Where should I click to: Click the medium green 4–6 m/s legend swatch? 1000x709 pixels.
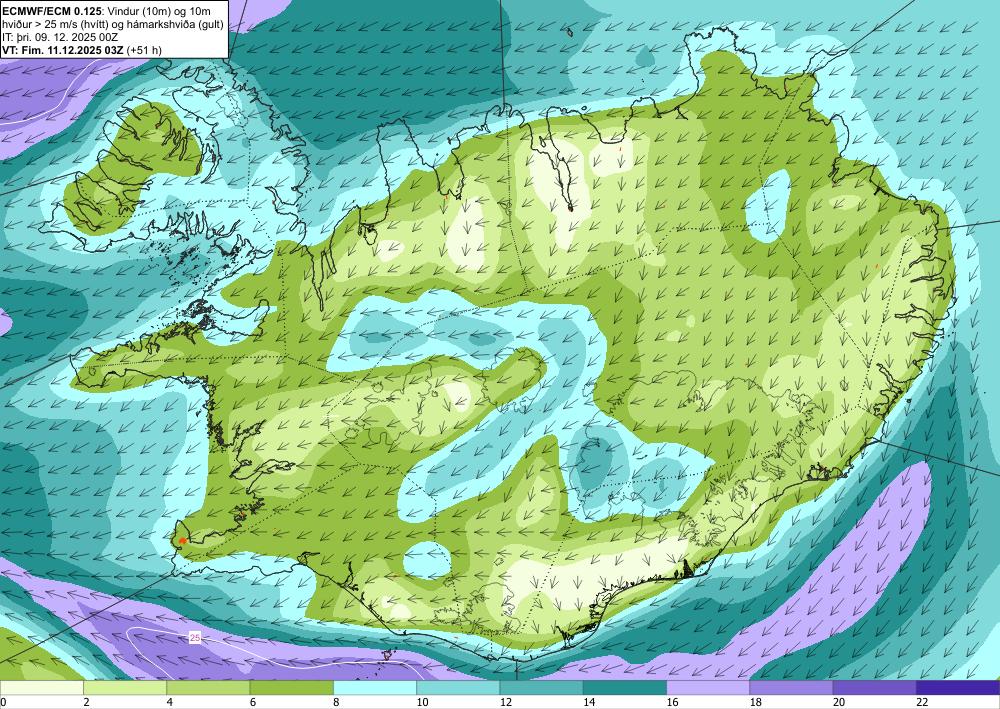[x=208, y=688]
